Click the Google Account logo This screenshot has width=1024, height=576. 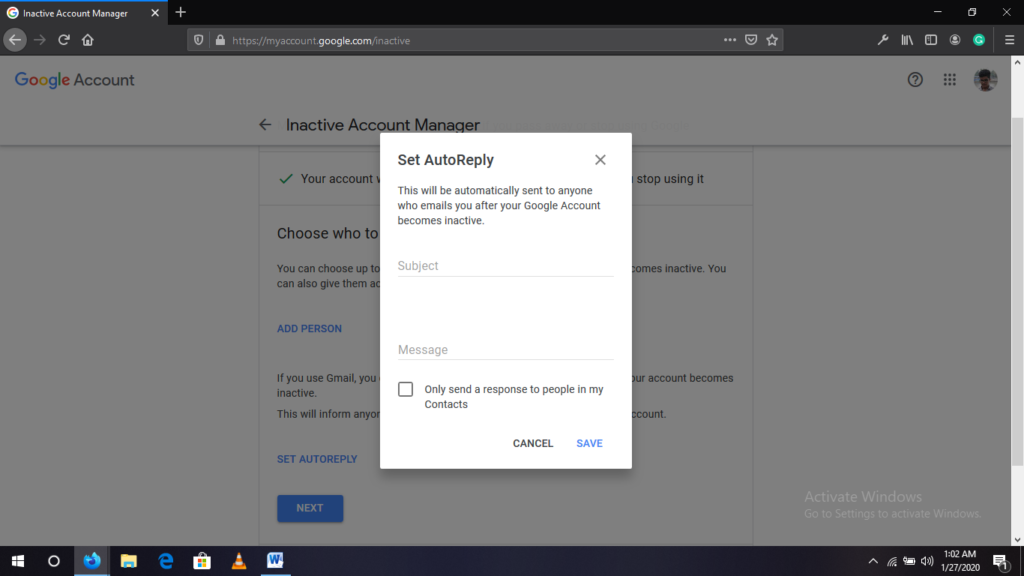(x=74, y=80)
